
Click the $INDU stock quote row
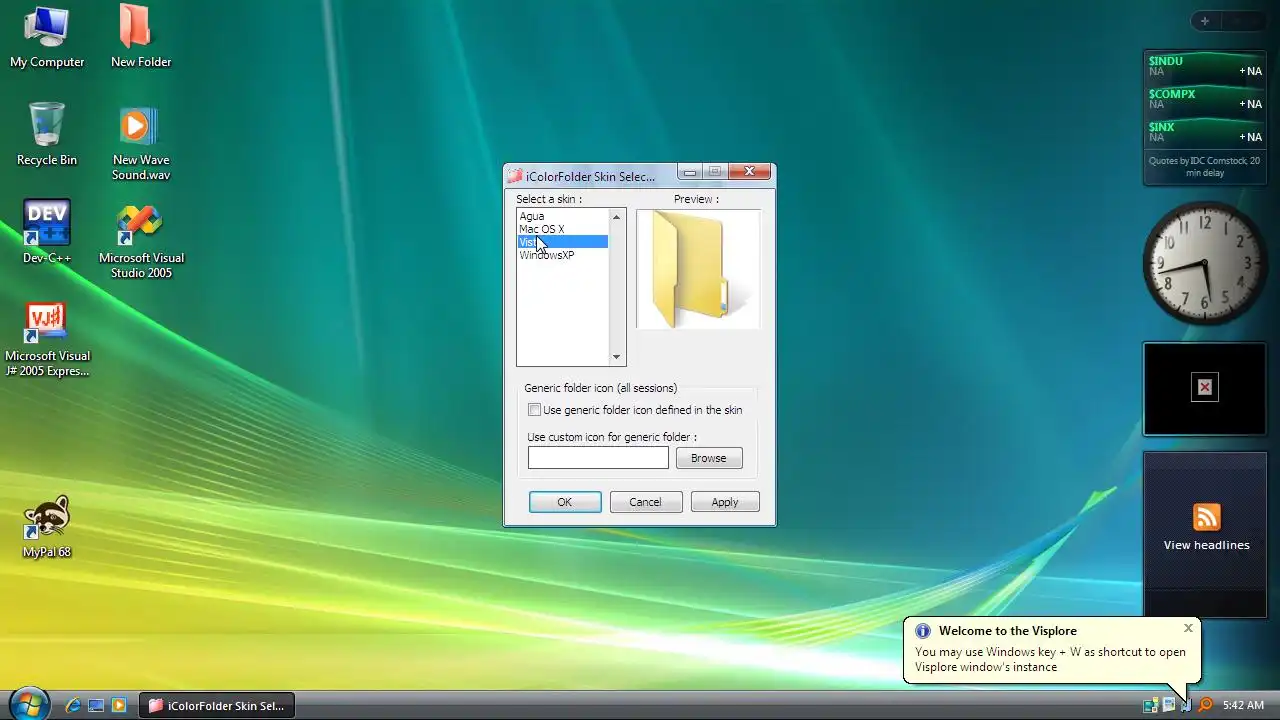point(1205,66)
